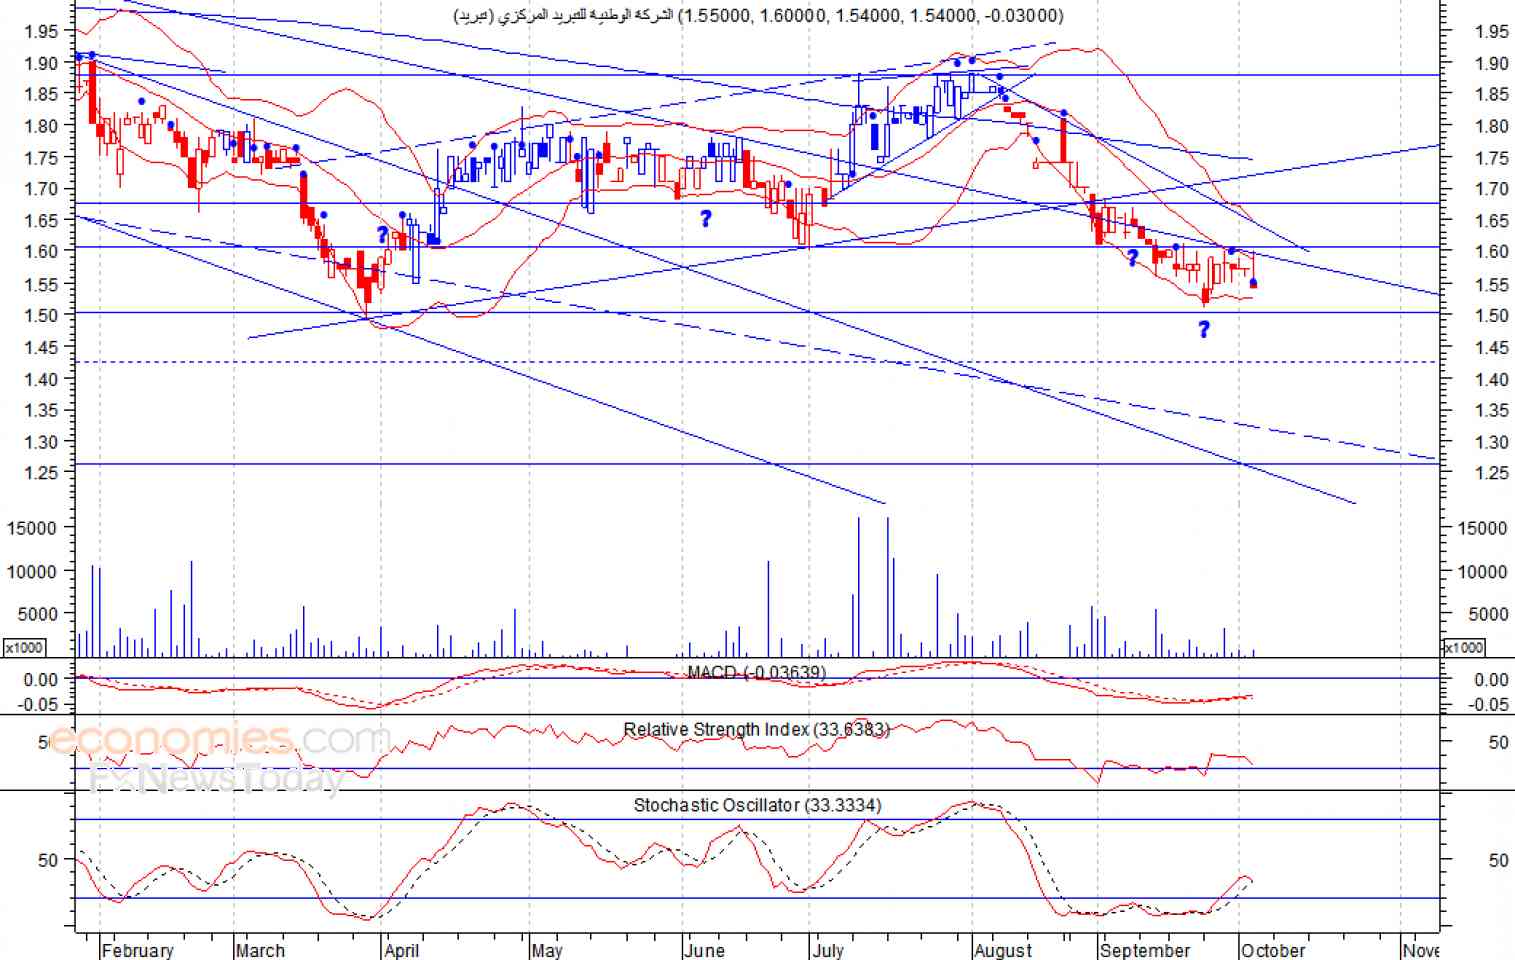
Task: Click the 1.25 price level on the right axis
Action: 1492,473
